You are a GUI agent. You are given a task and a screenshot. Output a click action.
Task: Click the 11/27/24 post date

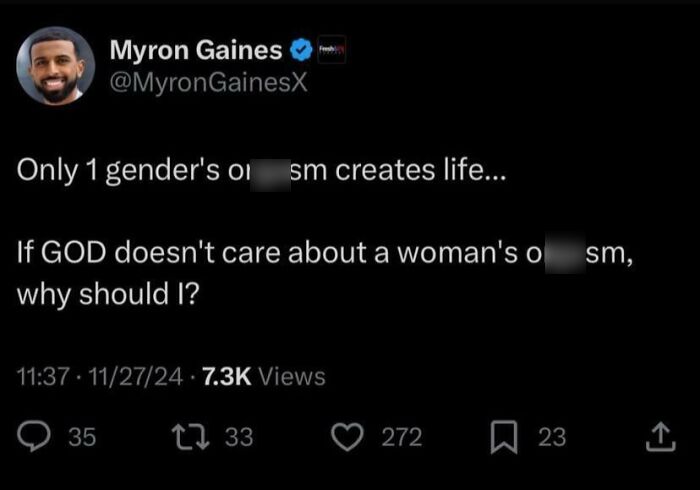[136, 376]
